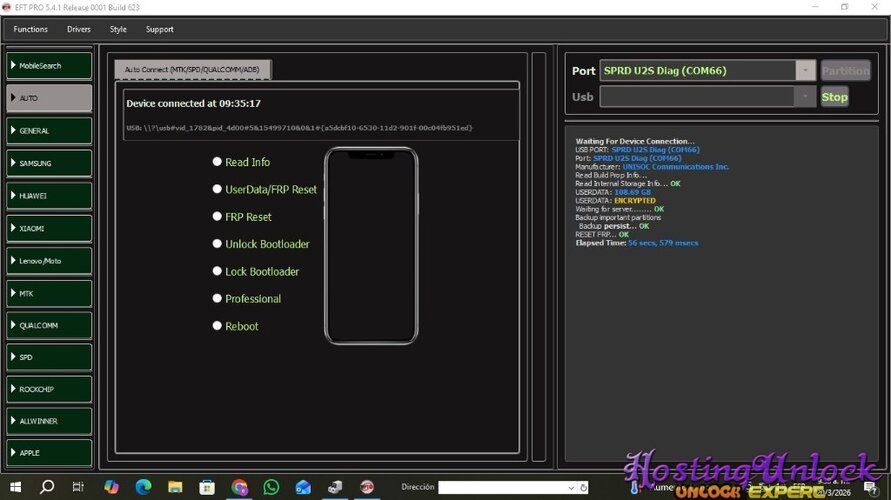The height and width of the screenshot is (500, 891).
Task: Choose the FRP Reset radio option
Action: [x=217, y=217]
